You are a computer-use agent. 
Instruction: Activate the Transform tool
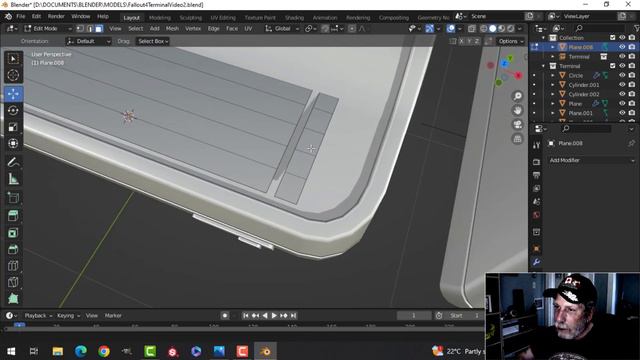pyautogui.click(x=13, y=144)
